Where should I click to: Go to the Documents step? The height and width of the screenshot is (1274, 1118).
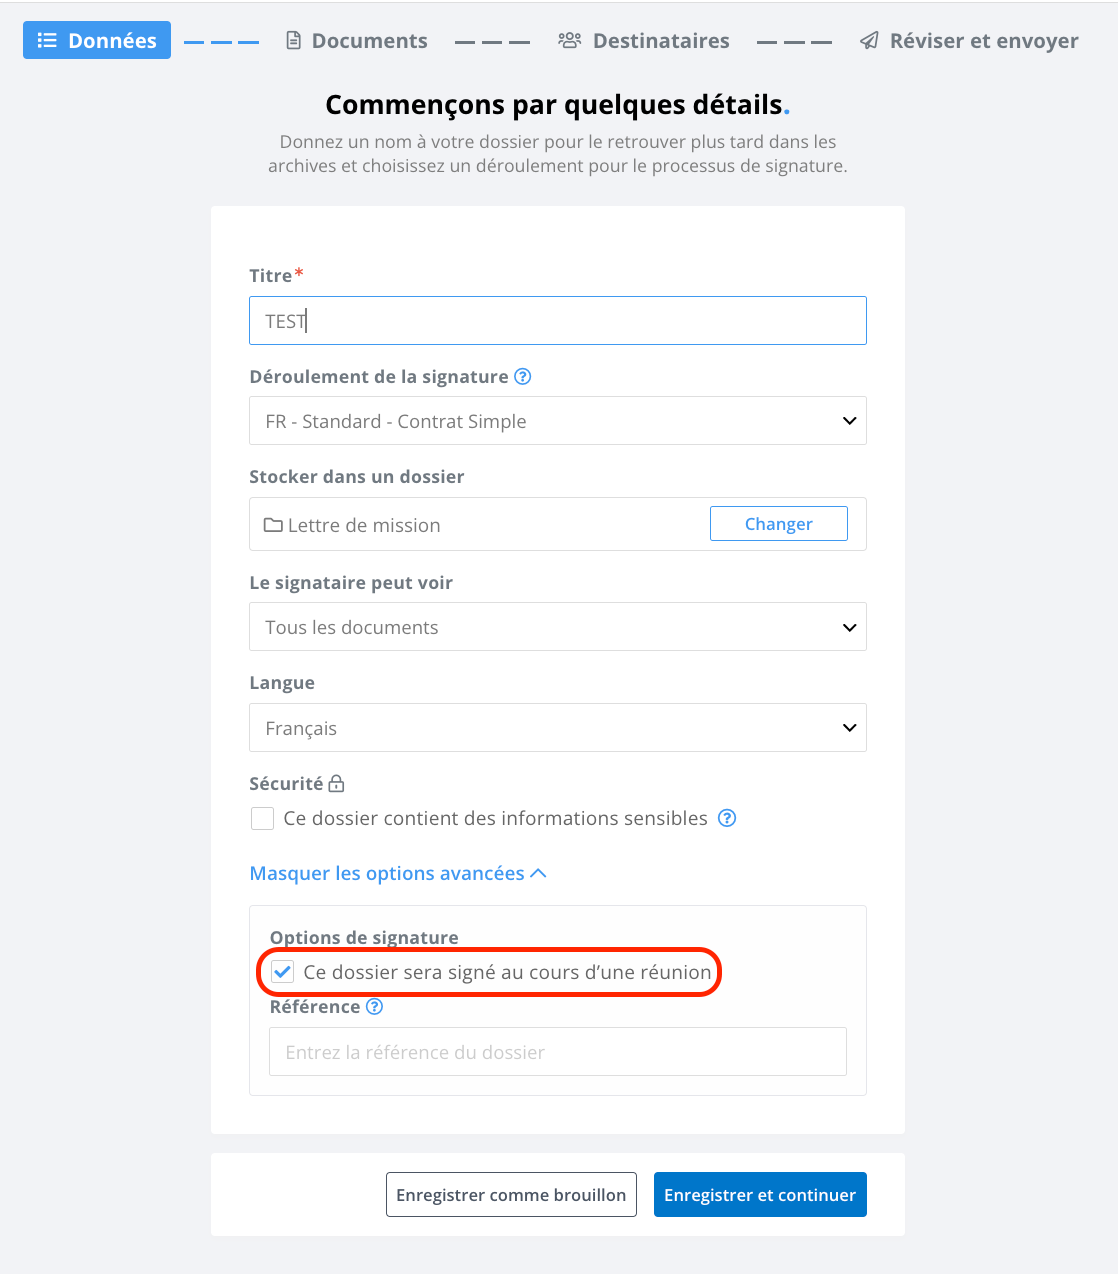pyautogui.click(x=357, y=41)
